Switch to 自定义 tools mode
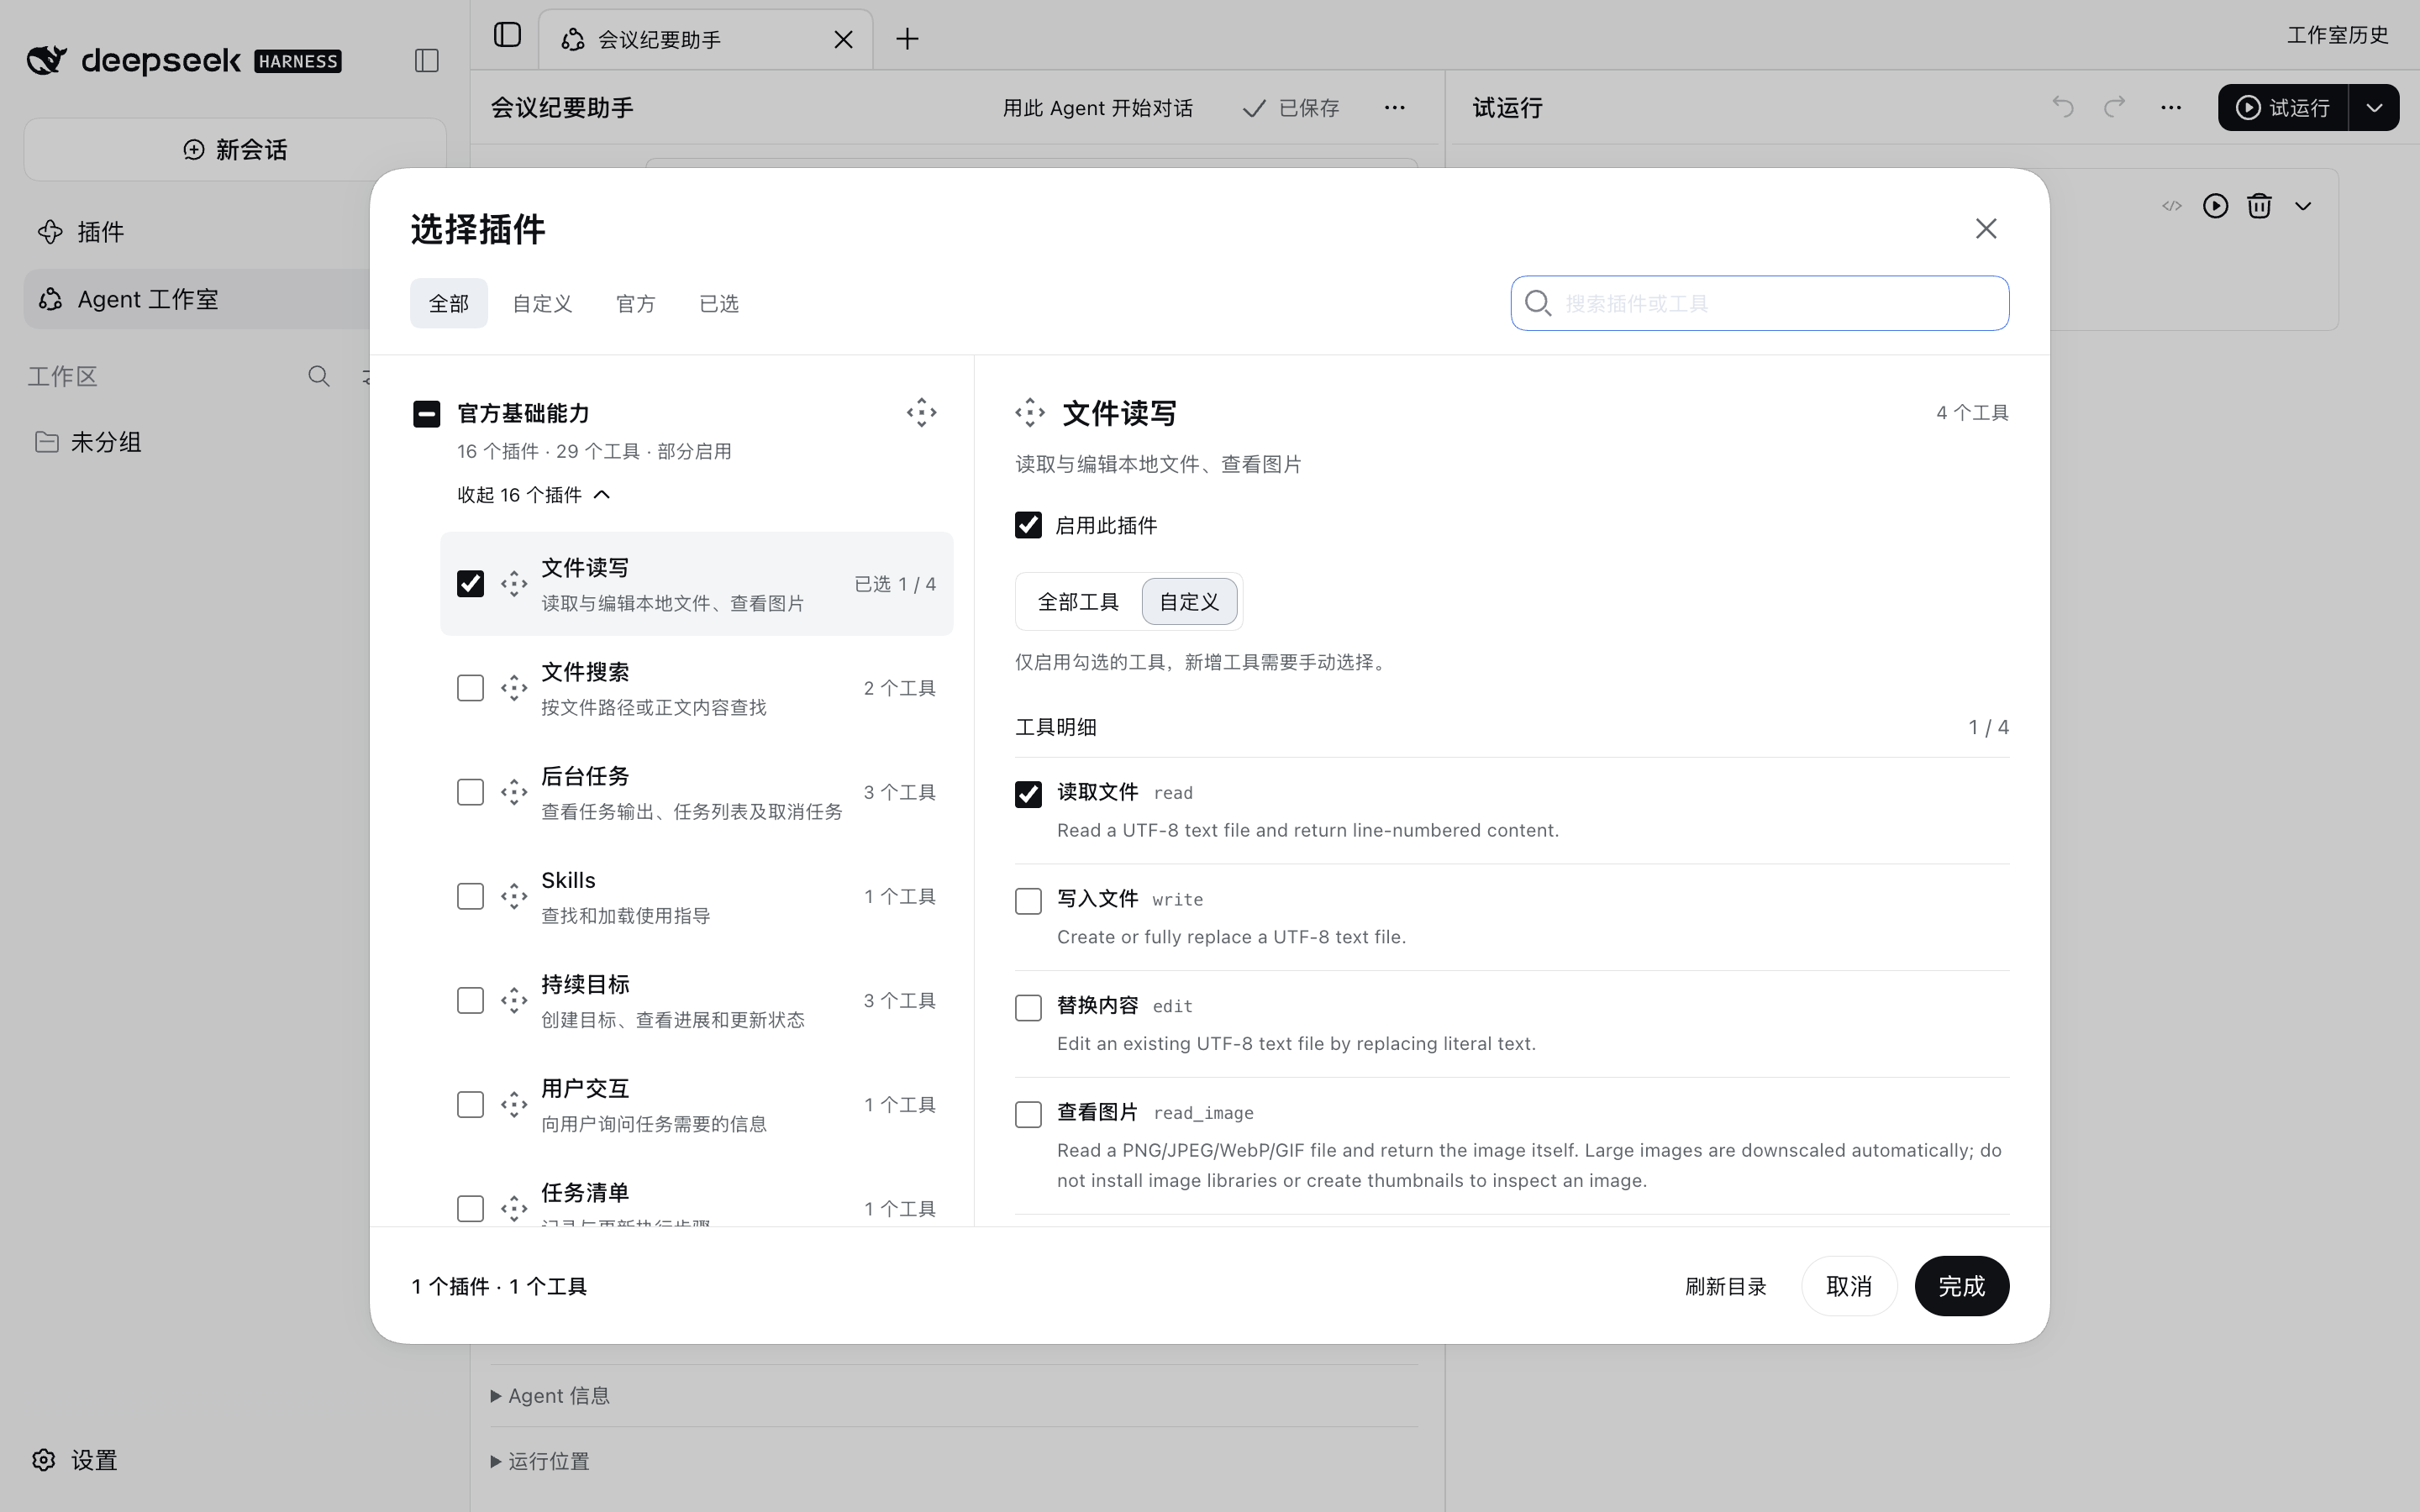Viewport: 2420px width, 1512px height. pyautogui.click(x=1189, y=602)
